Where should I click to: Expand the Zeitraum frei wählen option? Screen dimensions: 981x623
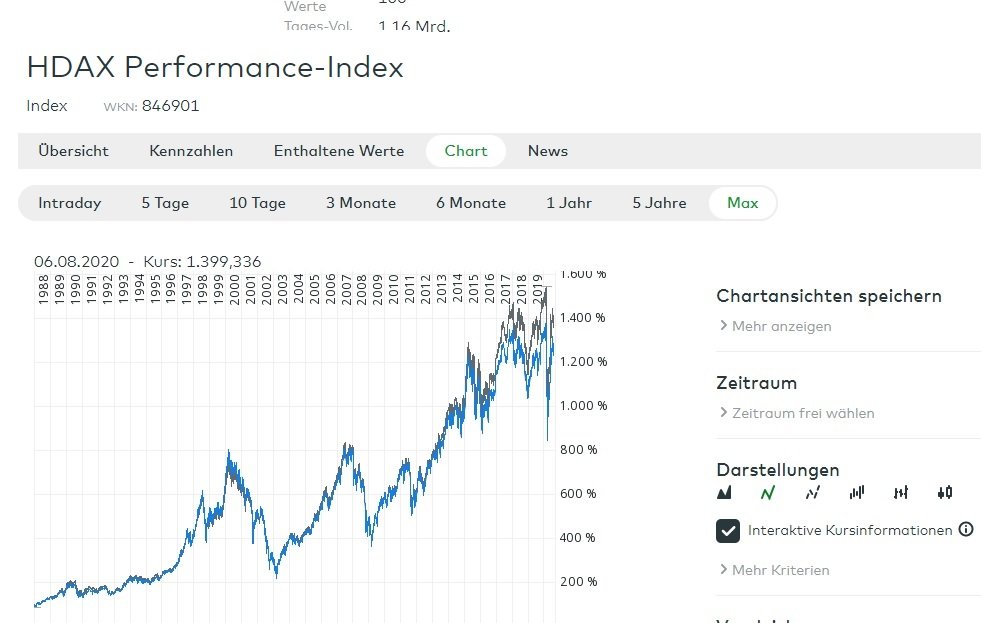[802, 413]
